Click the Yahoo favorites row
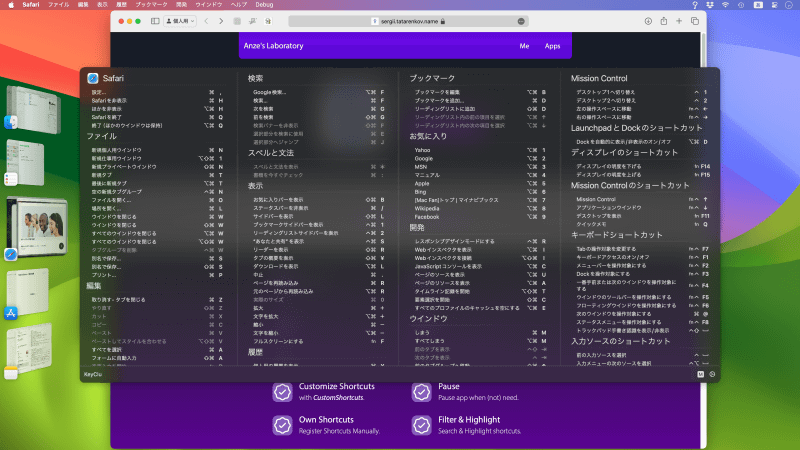This screenshot has width=800, height=450. coord(480,150)
